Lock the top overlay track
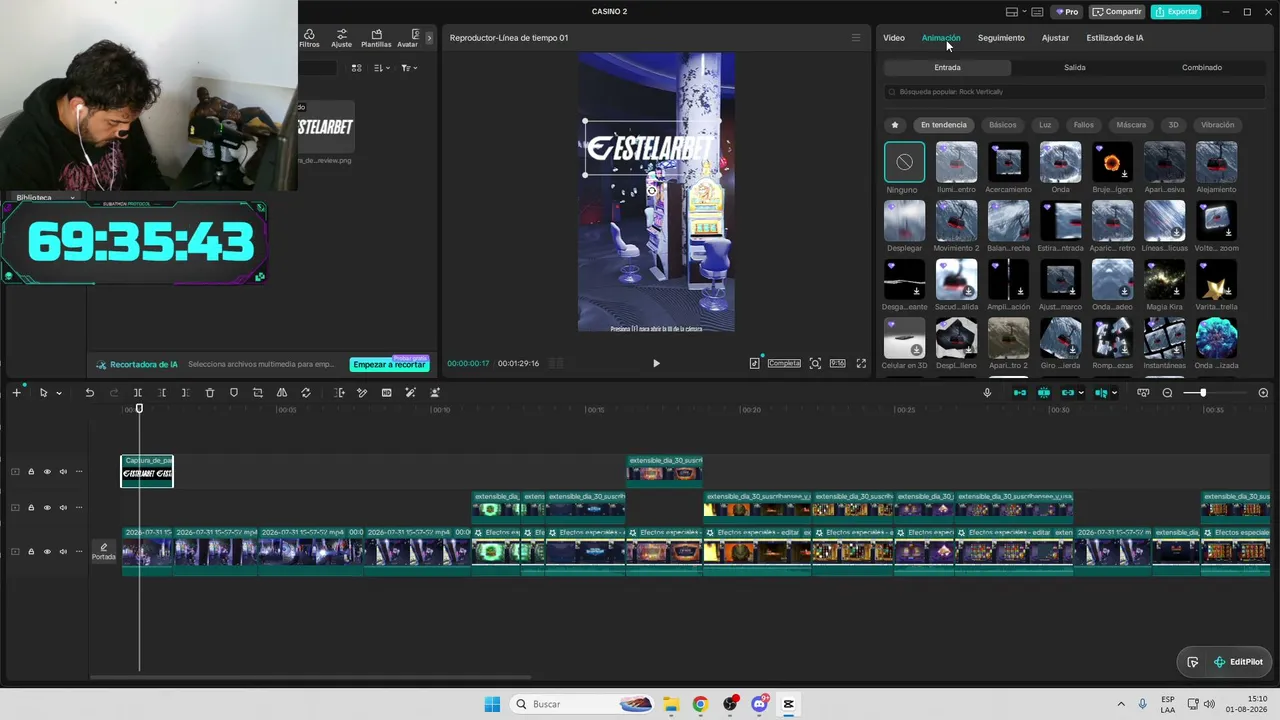The width and height of the screenshot is (1280, 720). click(31, 471)
